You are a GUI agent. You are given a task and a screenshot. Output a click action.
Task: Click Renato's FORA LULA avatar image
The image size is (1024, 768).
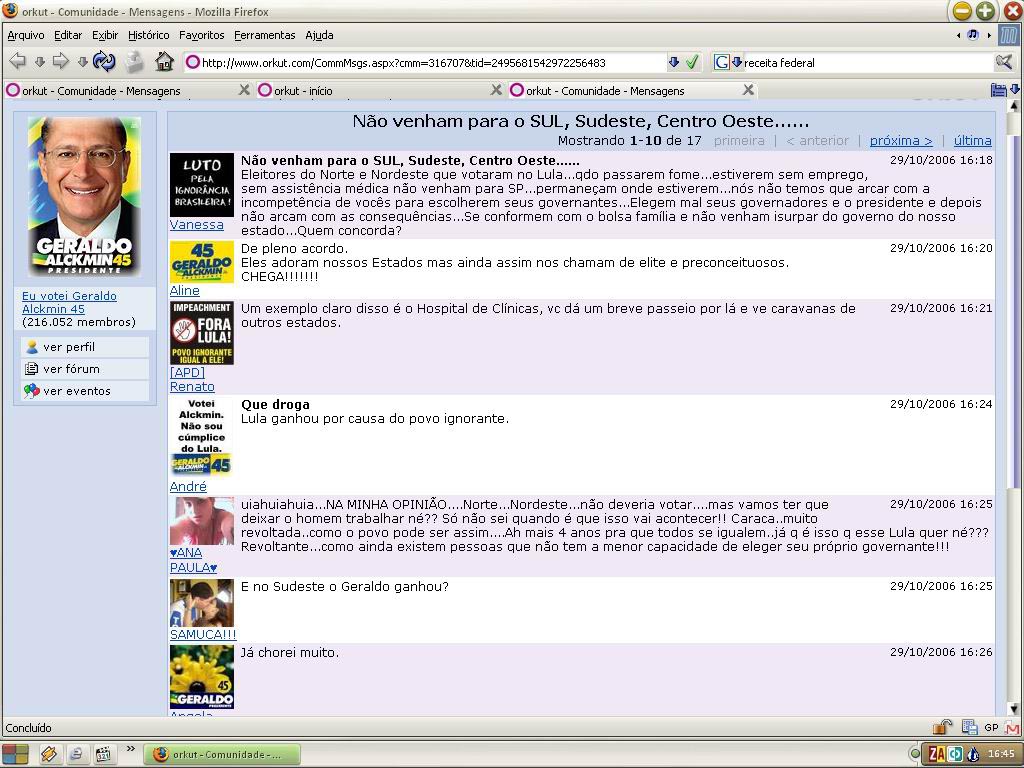click(201, 332)
